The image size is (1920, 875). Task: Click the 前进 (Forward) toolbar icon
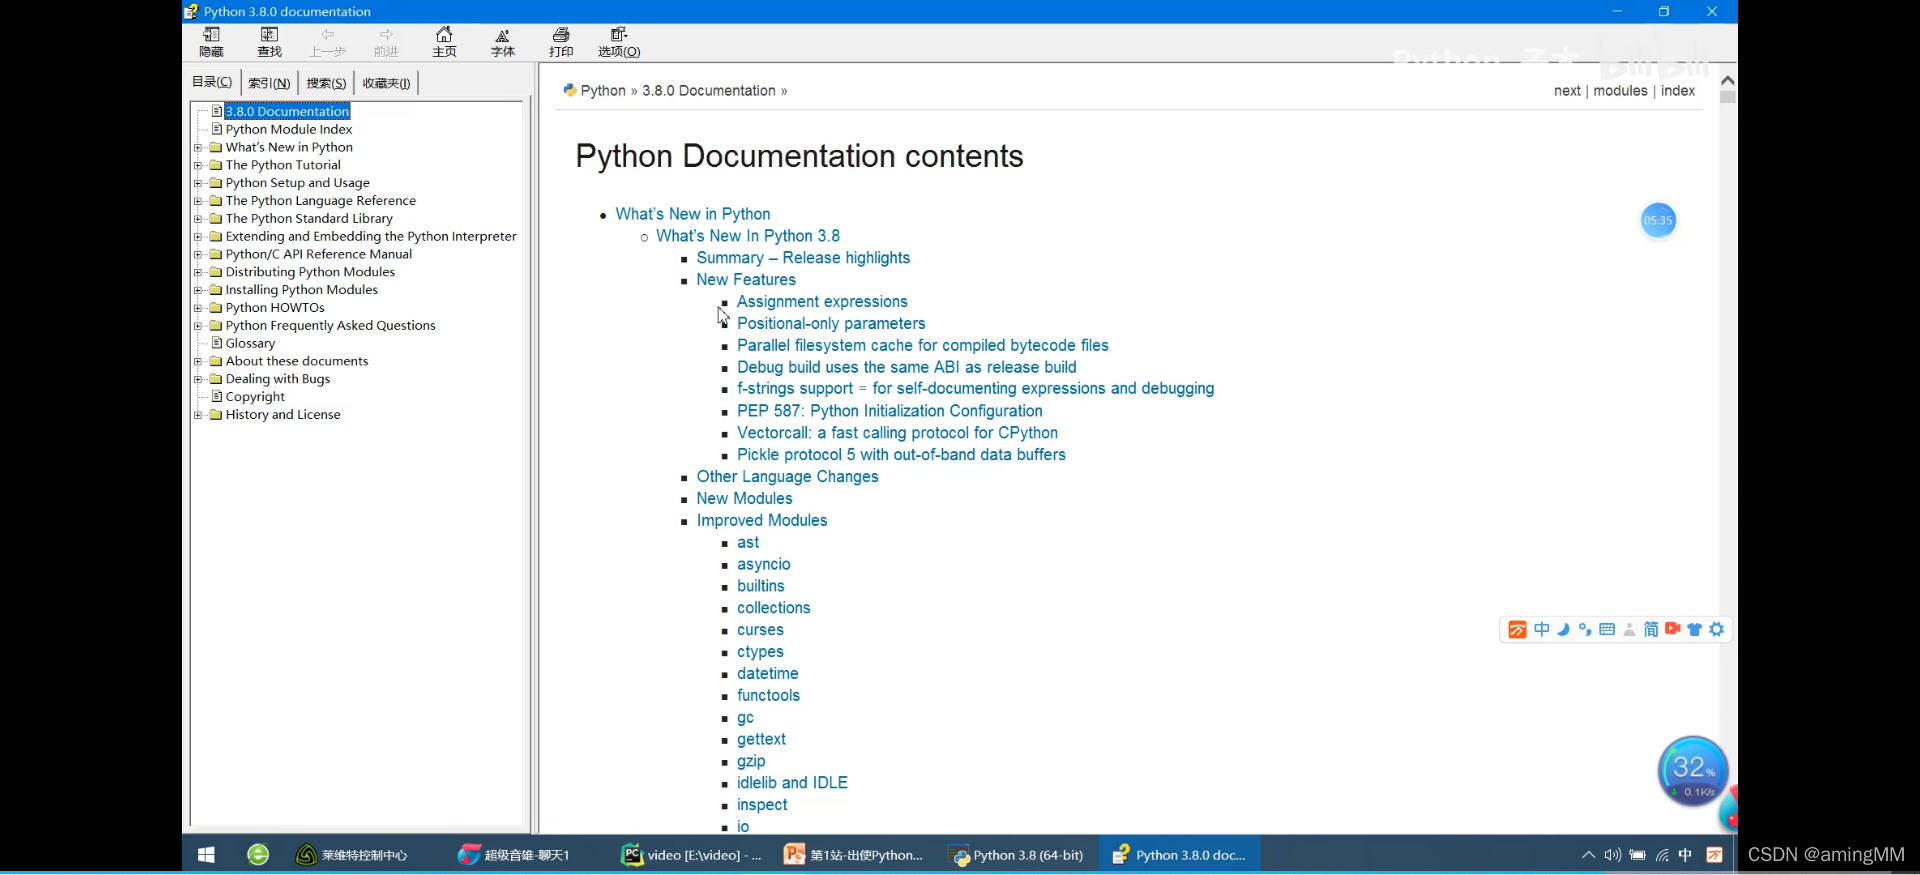386,42
